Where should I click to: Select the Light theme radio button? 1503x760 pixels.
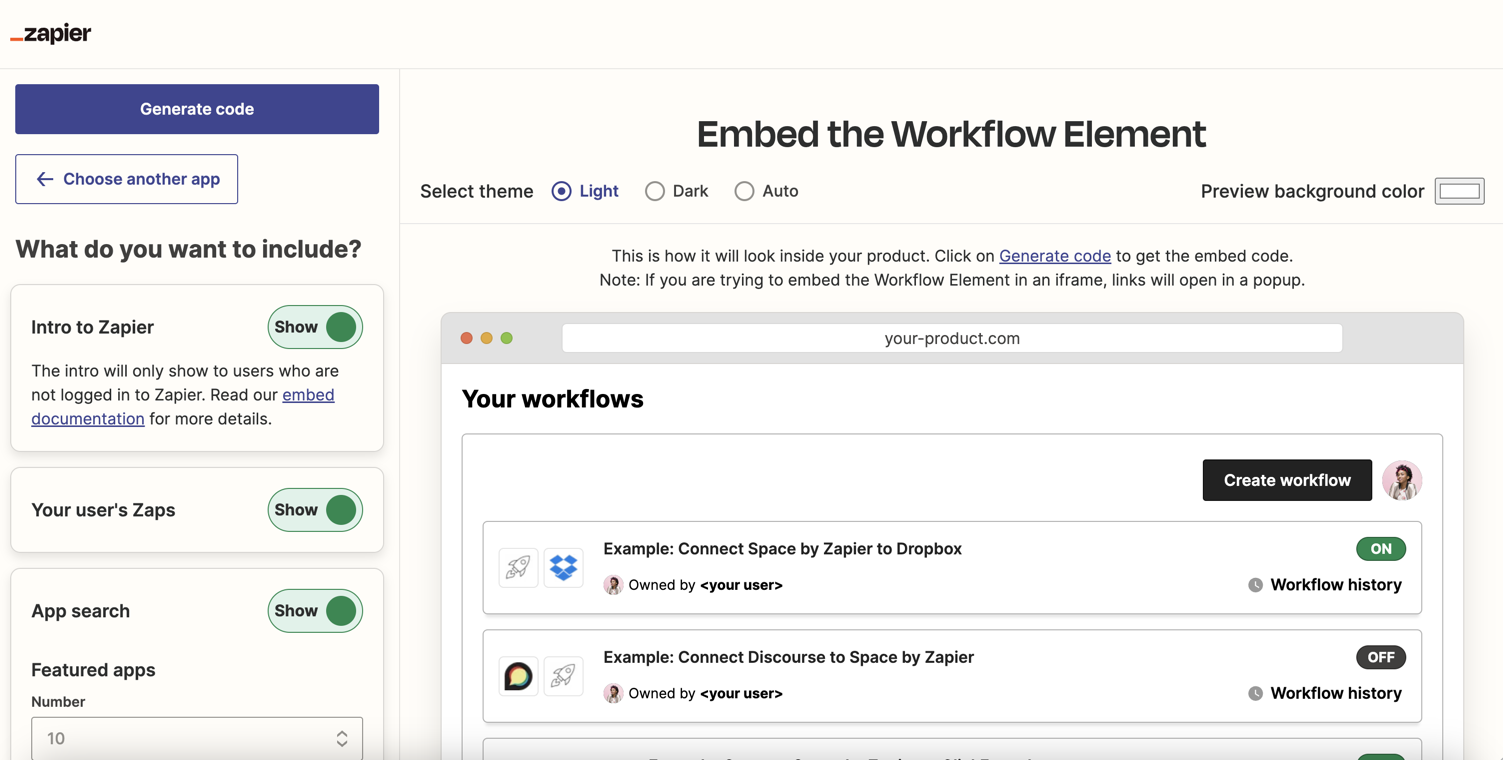tap(562, 191)
